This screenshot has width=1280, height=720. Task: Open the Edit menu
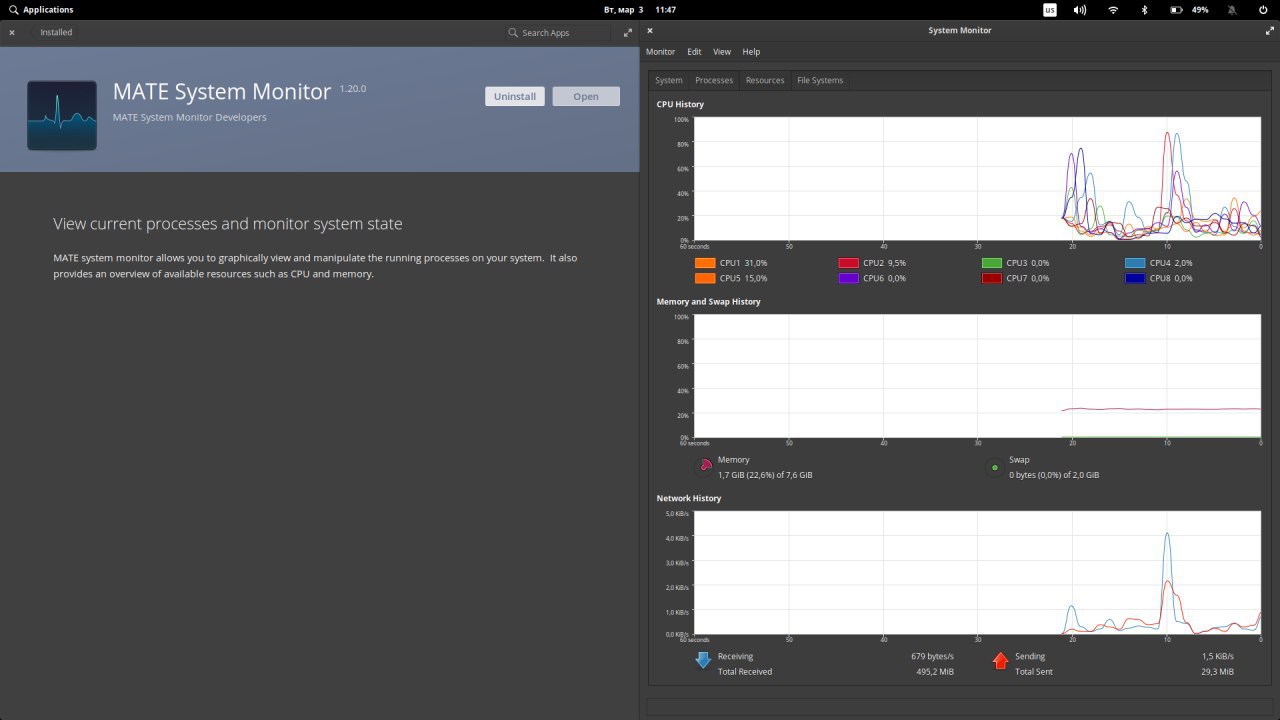694,52
